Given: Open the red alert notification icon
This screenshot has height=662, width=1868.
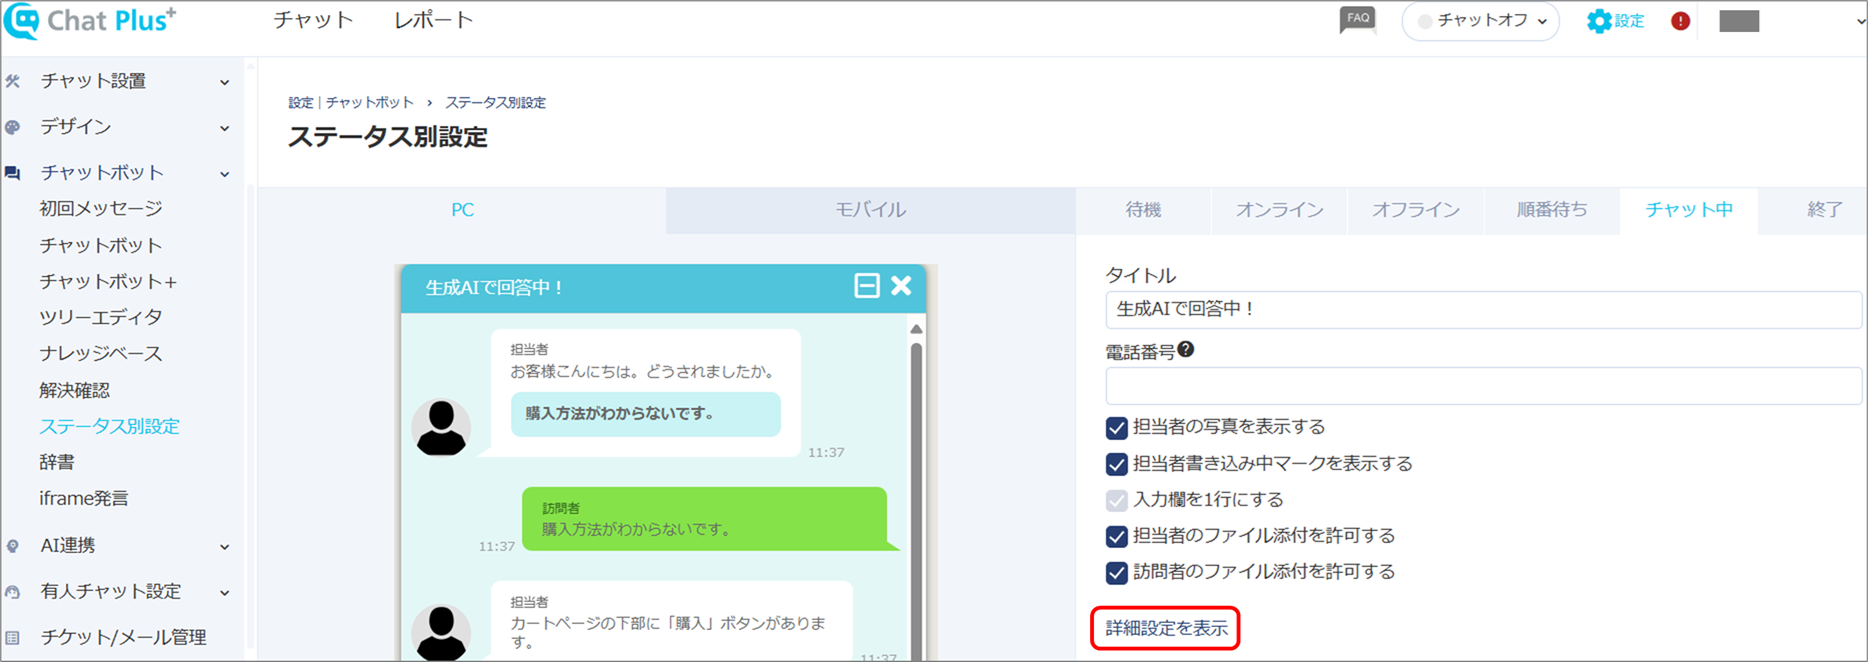Looking at the screenshot, I should [x=1680, y=21].
